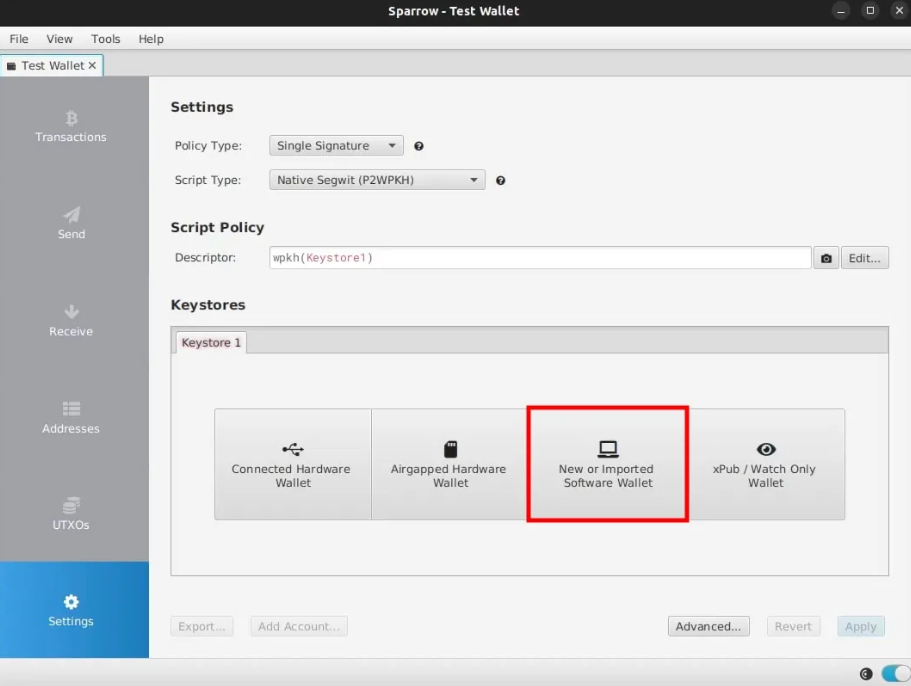Minimize the Sparrow window
This screenshot has width=911, height=686.
tap(841, 11)
